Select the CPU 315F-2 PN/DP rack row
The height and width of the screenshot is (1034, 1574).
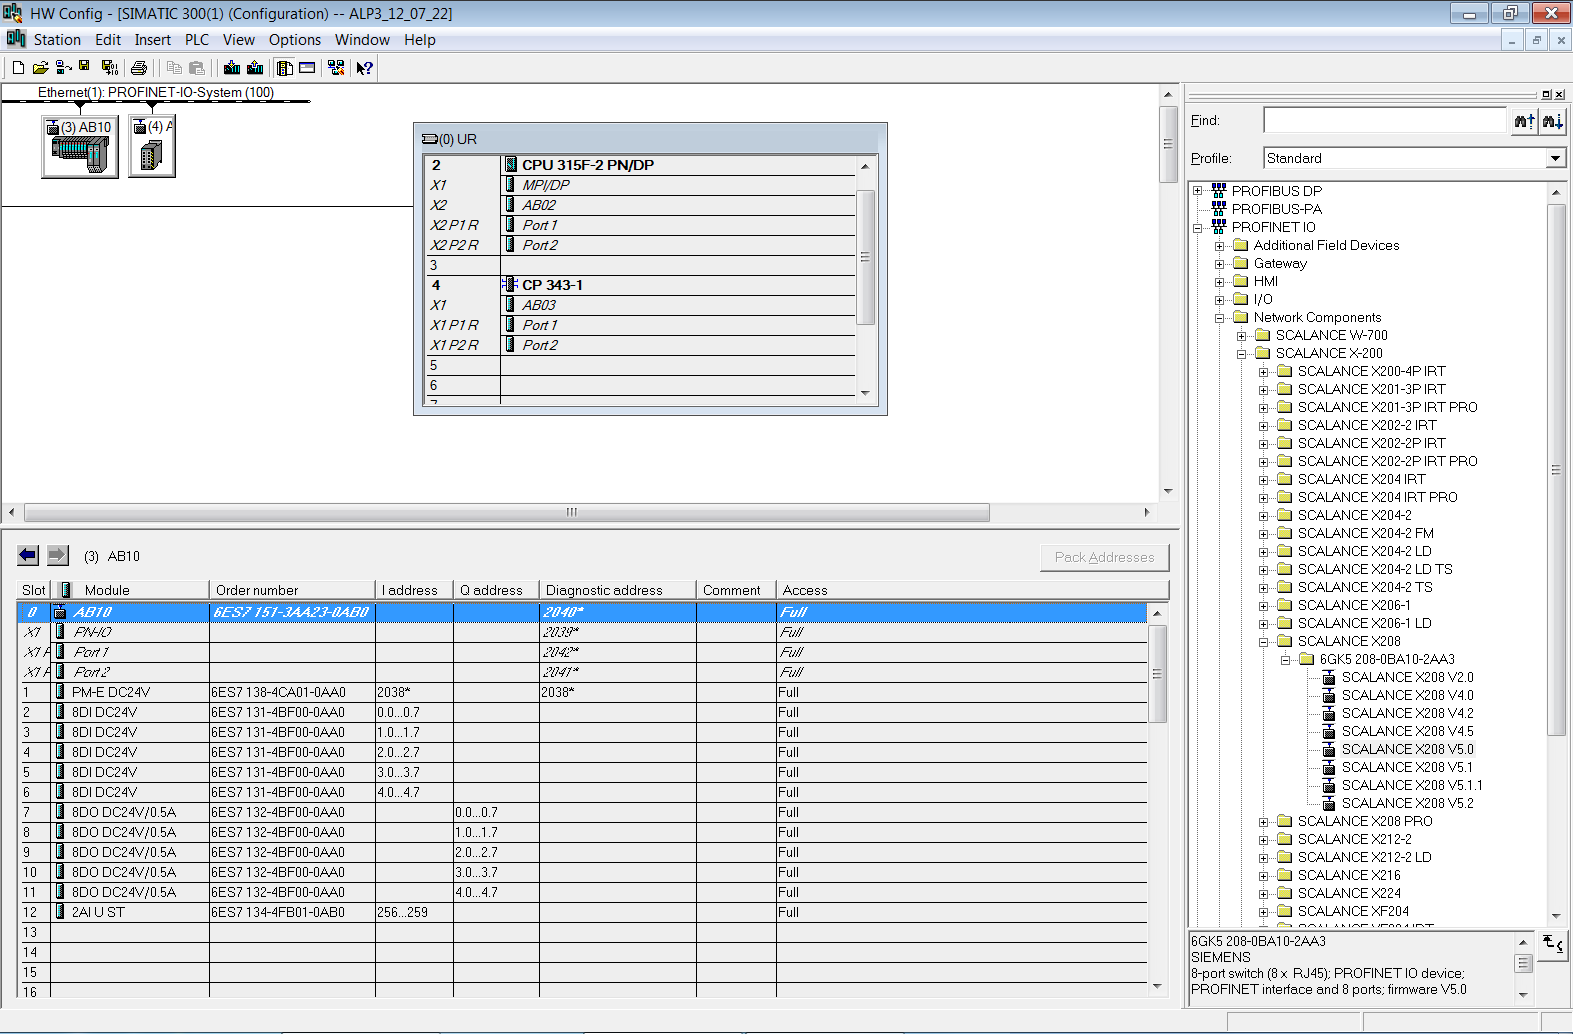(x=640, y=165)
